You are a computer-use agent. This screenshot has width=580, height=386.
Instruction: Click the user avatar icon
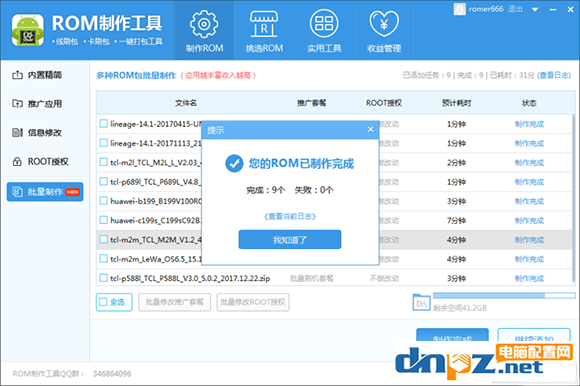[x=459, y=9]
